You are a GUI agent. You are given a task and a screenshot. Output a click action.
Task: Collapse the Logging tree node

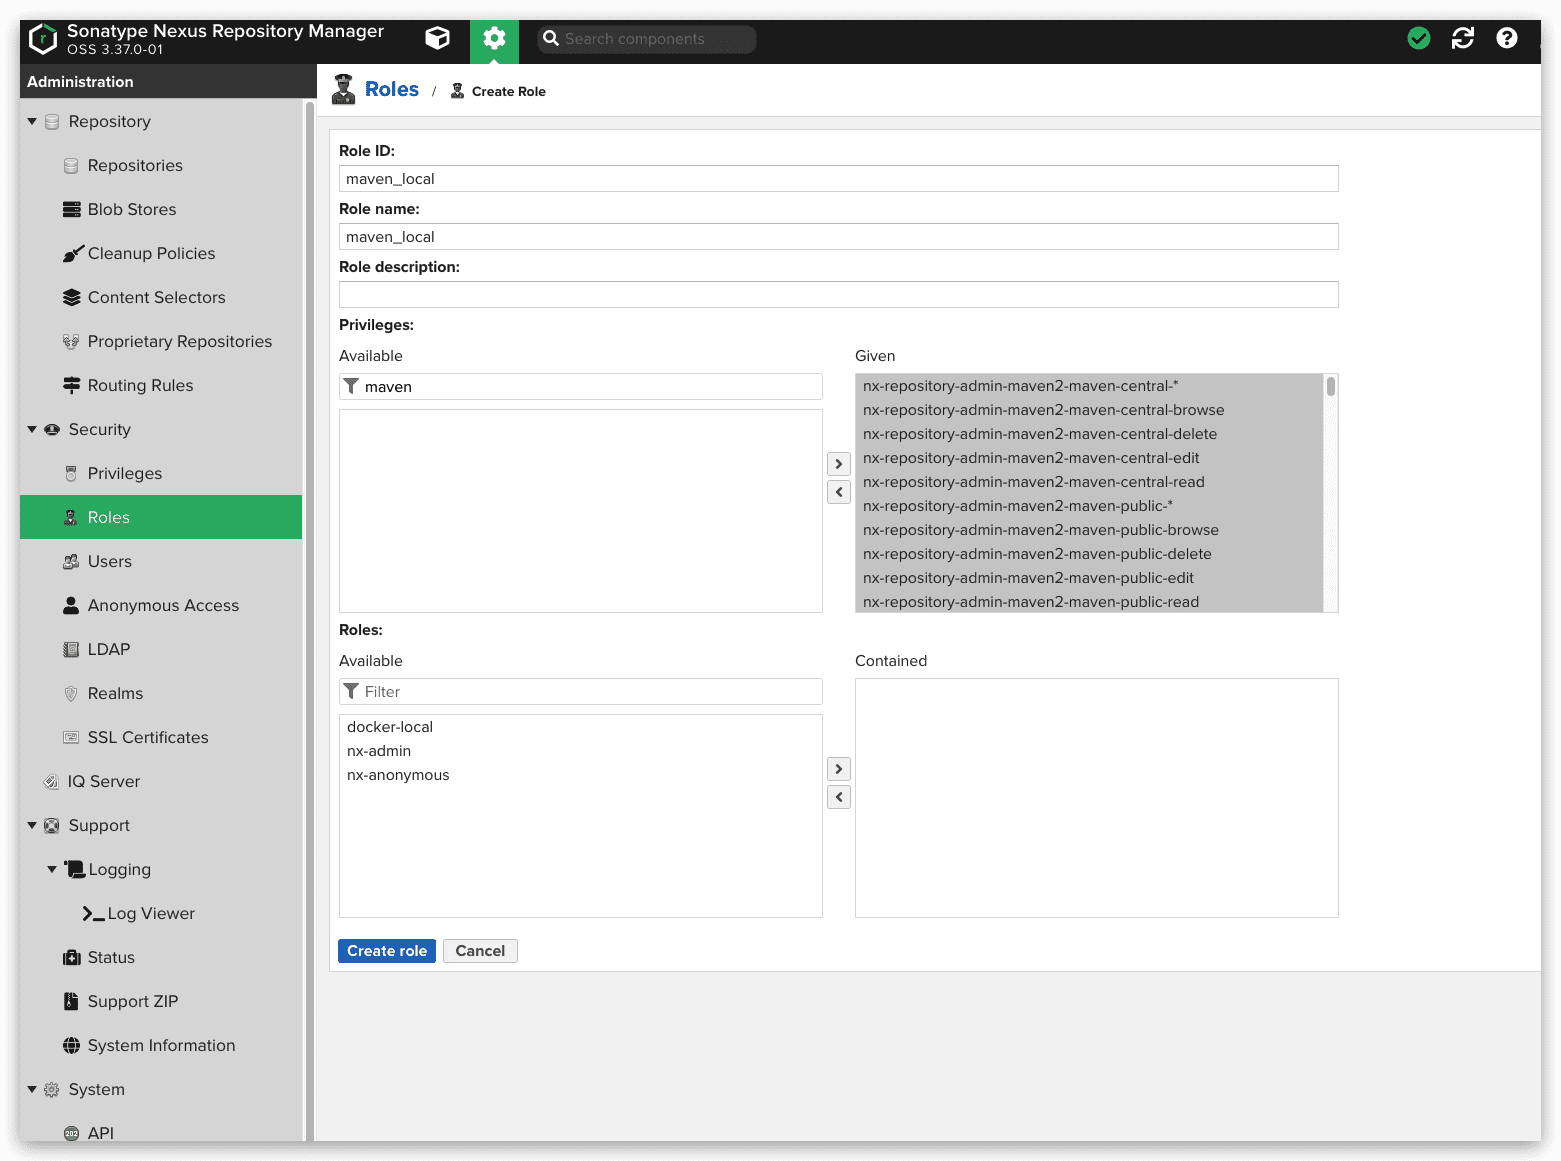[52, 870]
